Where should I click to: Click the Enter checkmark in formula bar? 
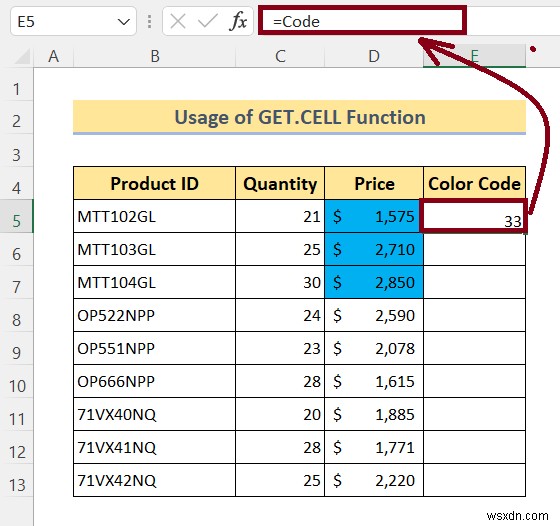[x=208, y=21]
